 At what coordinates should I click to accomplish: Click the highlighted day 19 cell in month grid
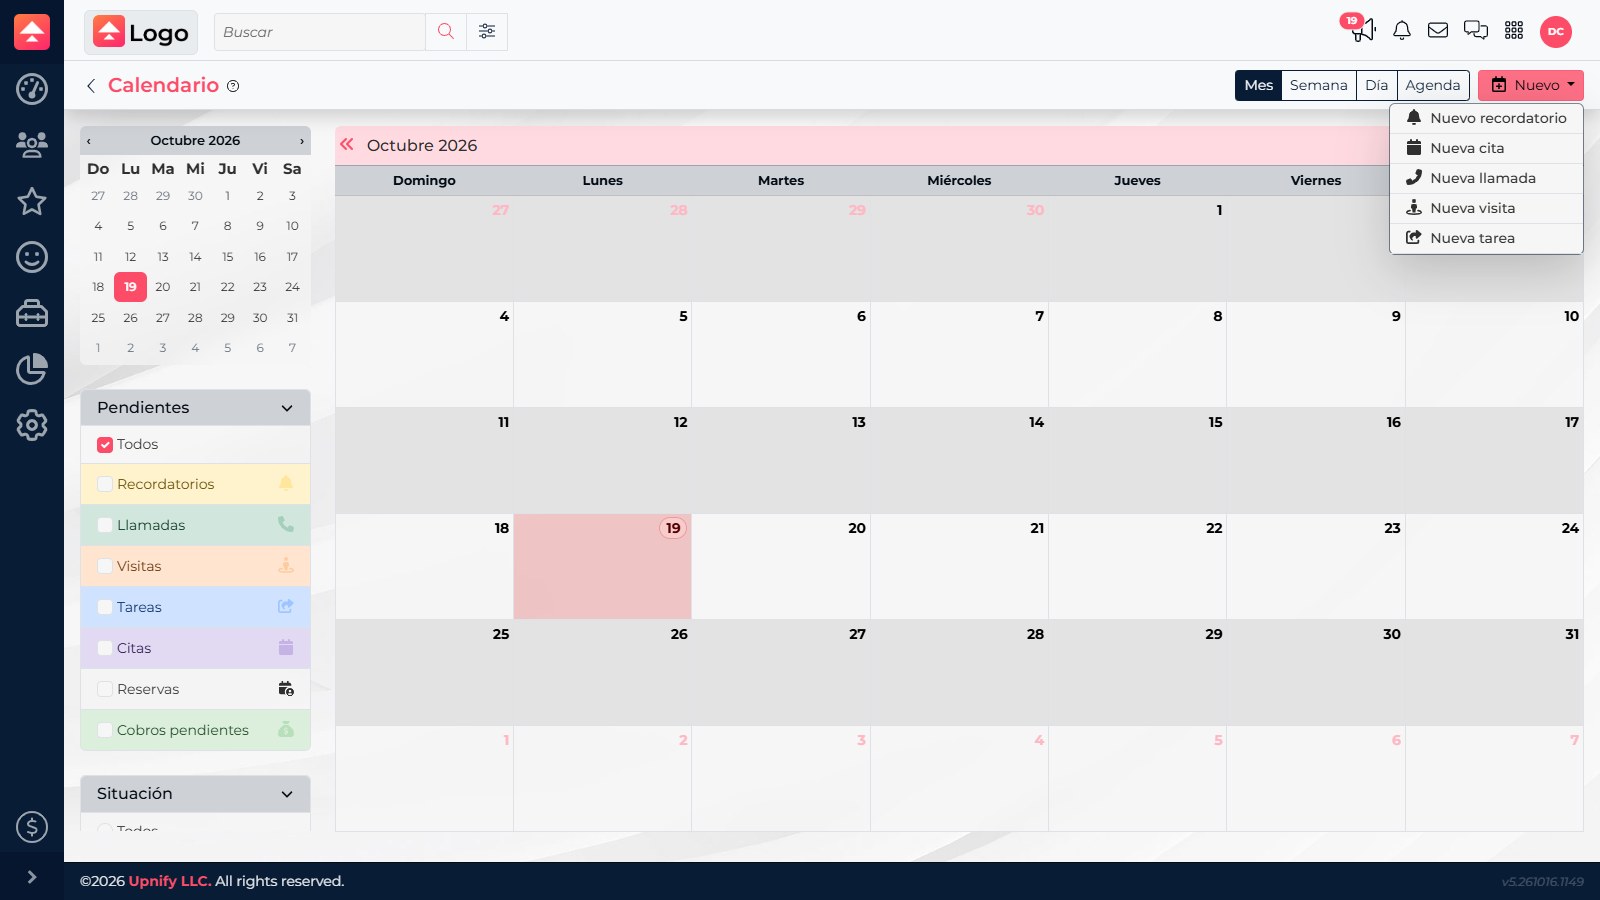[602, 567]
